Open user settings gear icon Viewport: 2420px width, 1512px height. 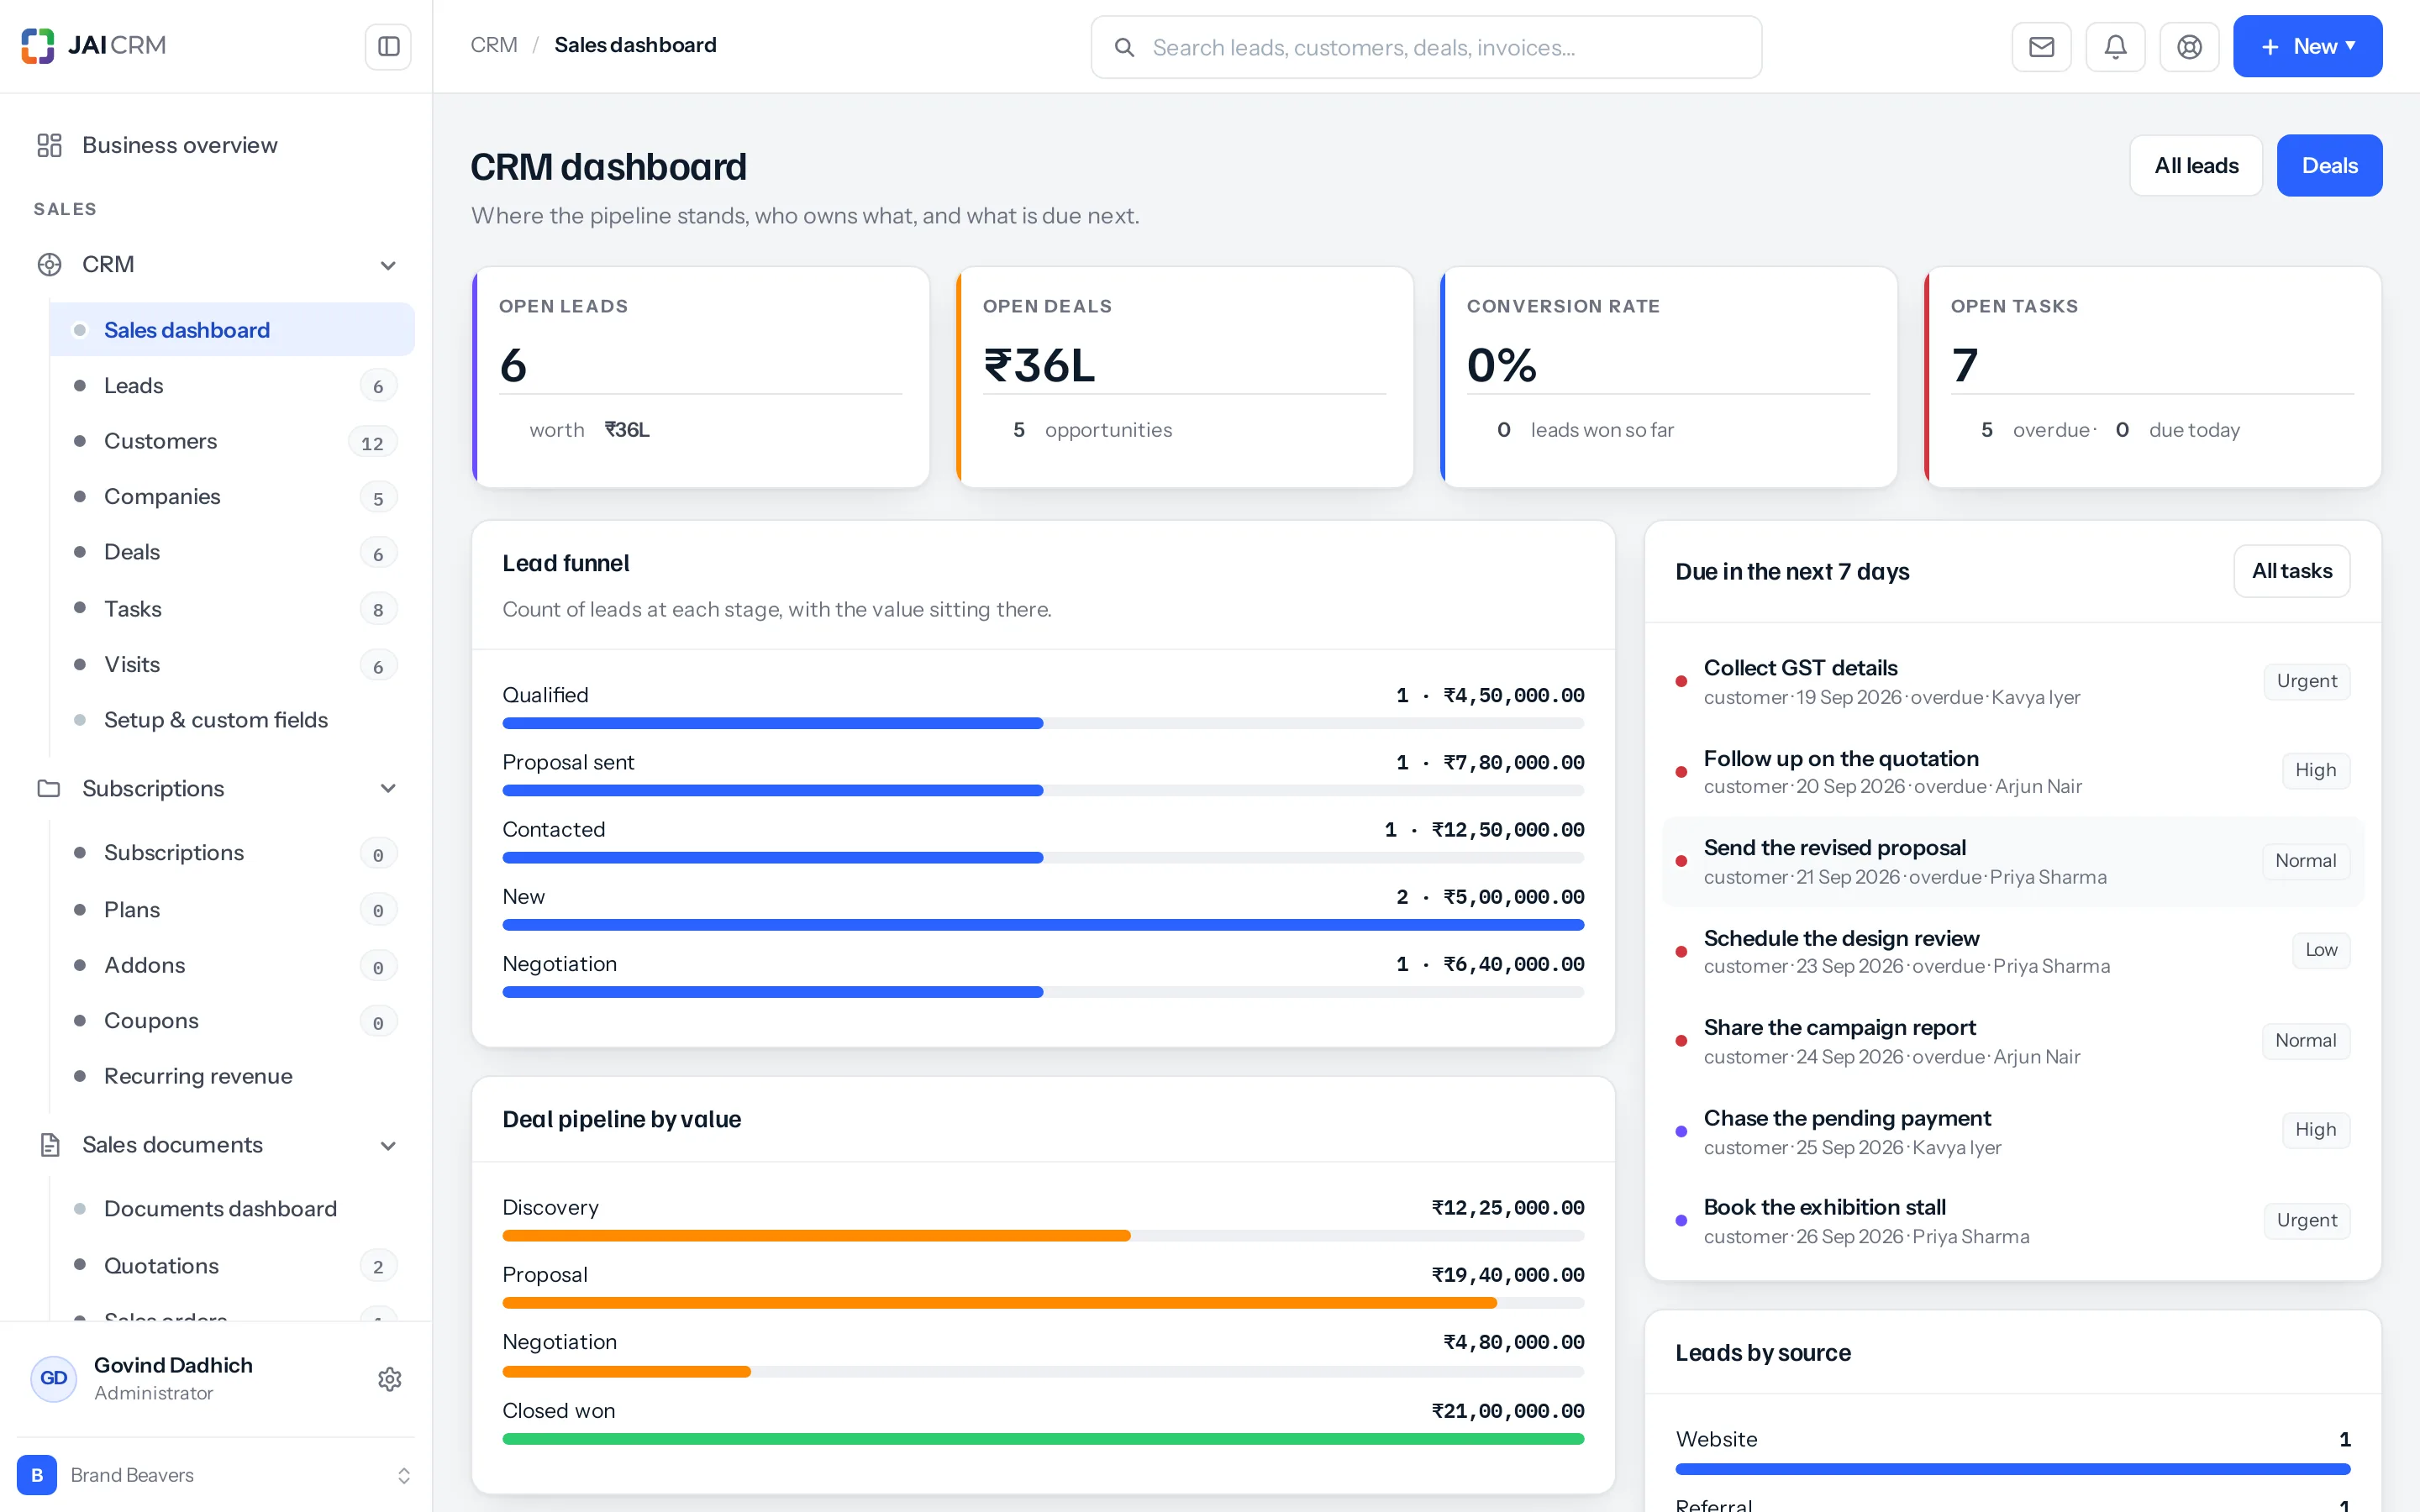(x=390, y=1379)
